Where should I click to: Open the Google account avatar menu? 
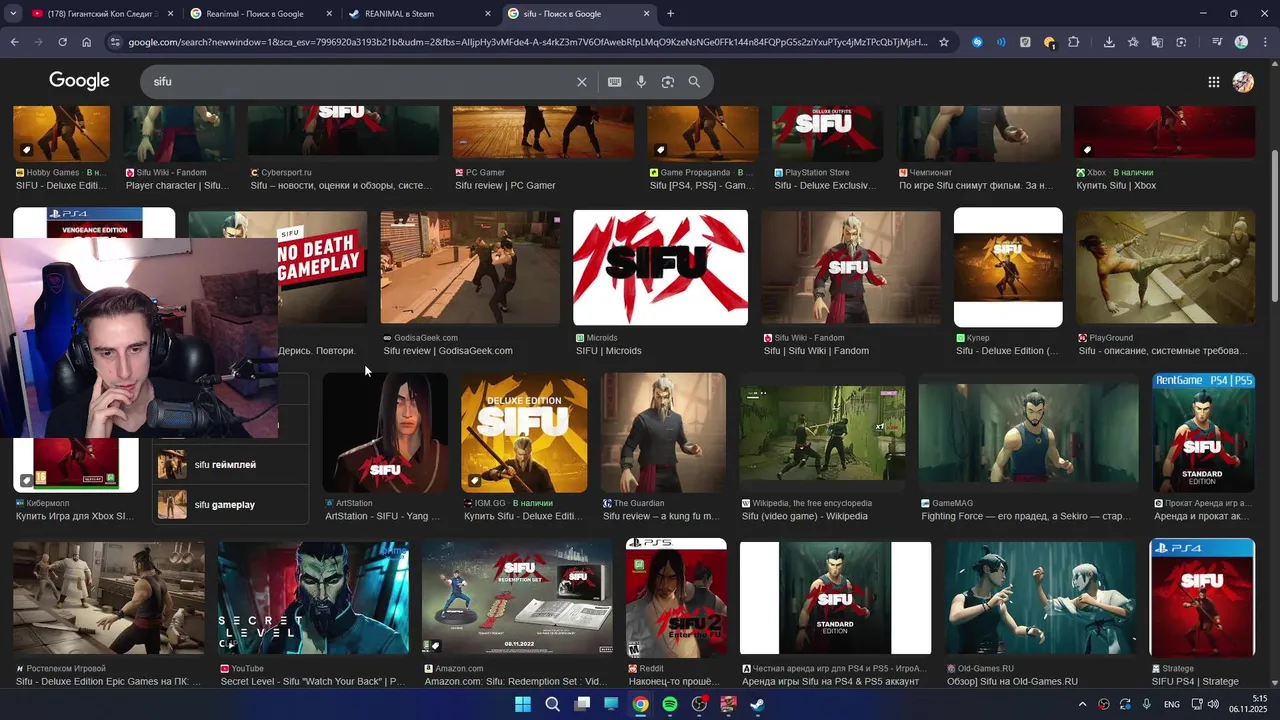(x=1243, y=82)
